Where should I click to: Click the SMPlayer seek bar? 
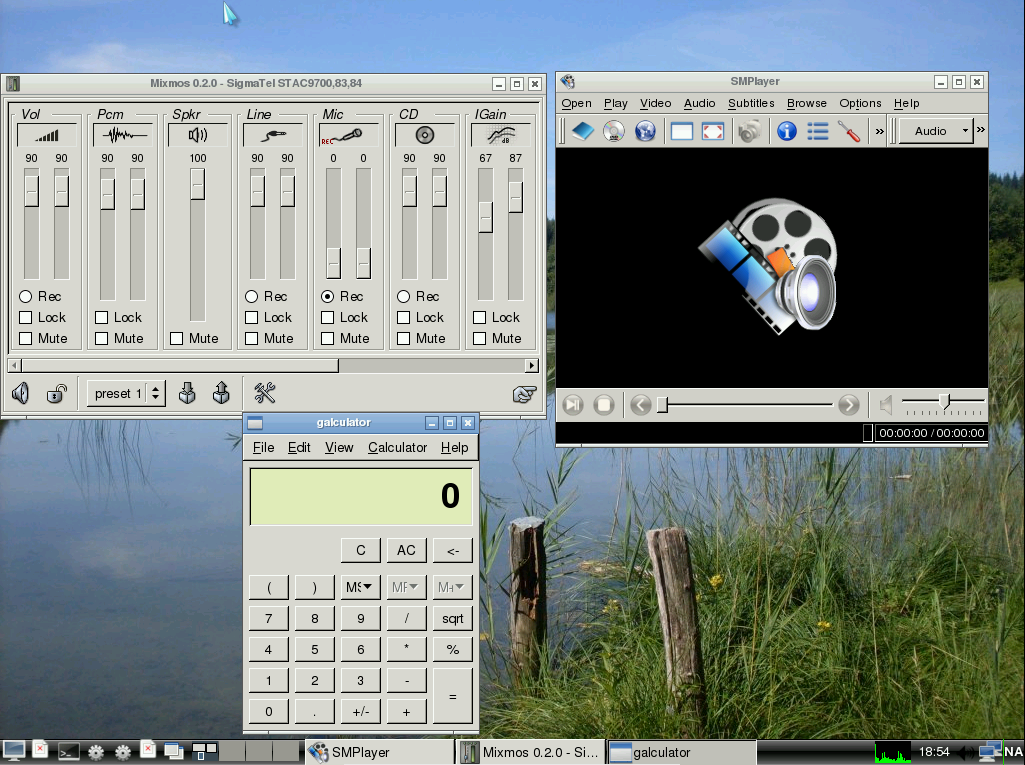click(745, 405)
